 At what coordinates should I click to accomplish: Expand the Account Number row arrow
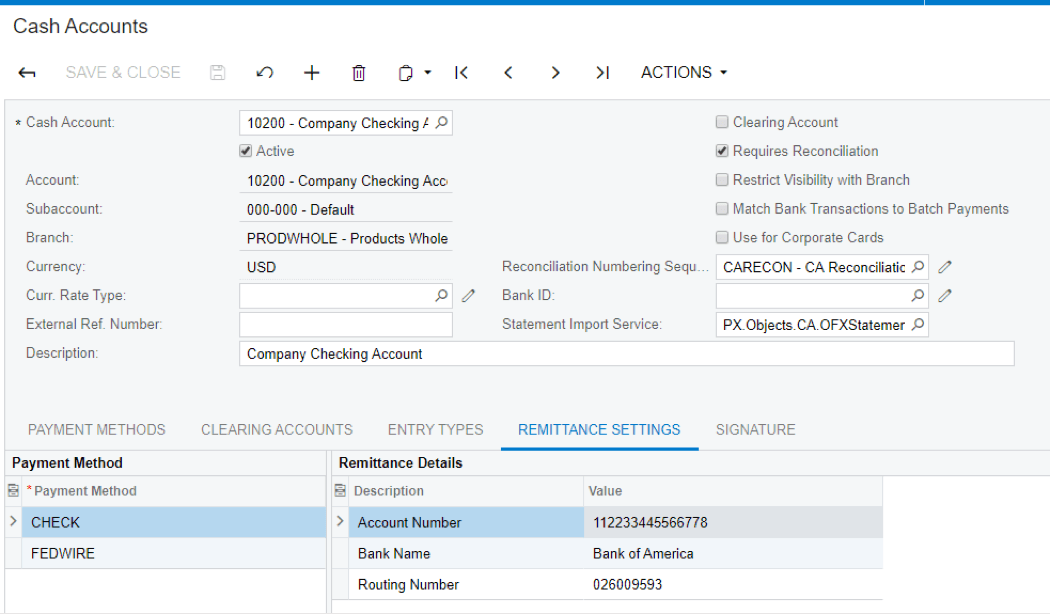340,521
